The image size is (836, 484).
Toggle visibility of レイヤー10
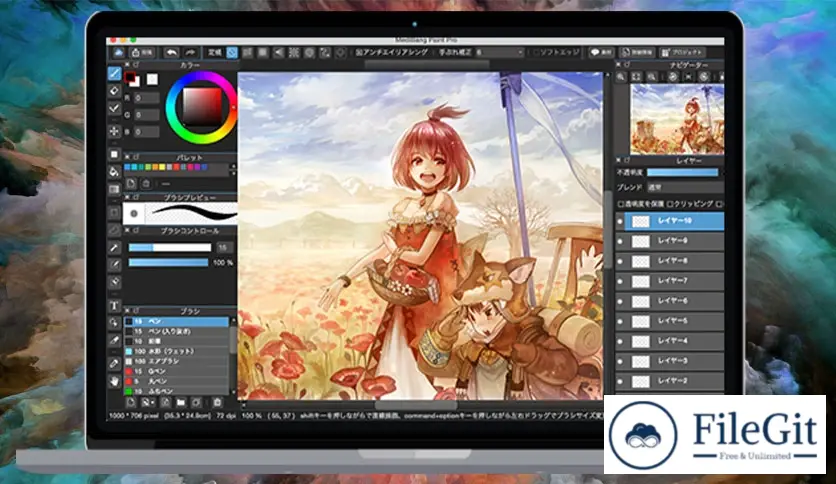pos(620,221)
